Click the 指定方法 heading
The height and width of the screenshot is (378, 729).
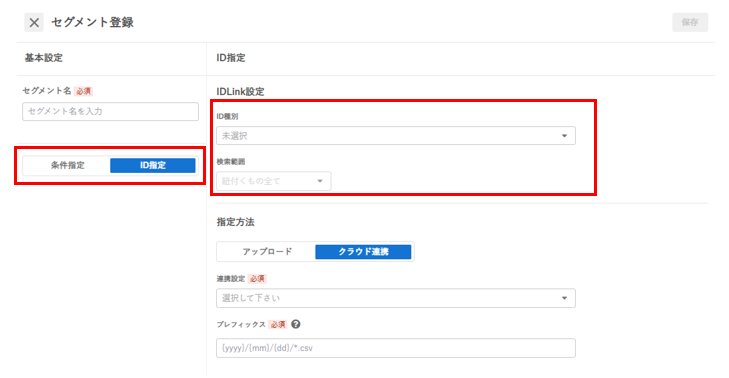coord(235,222)
